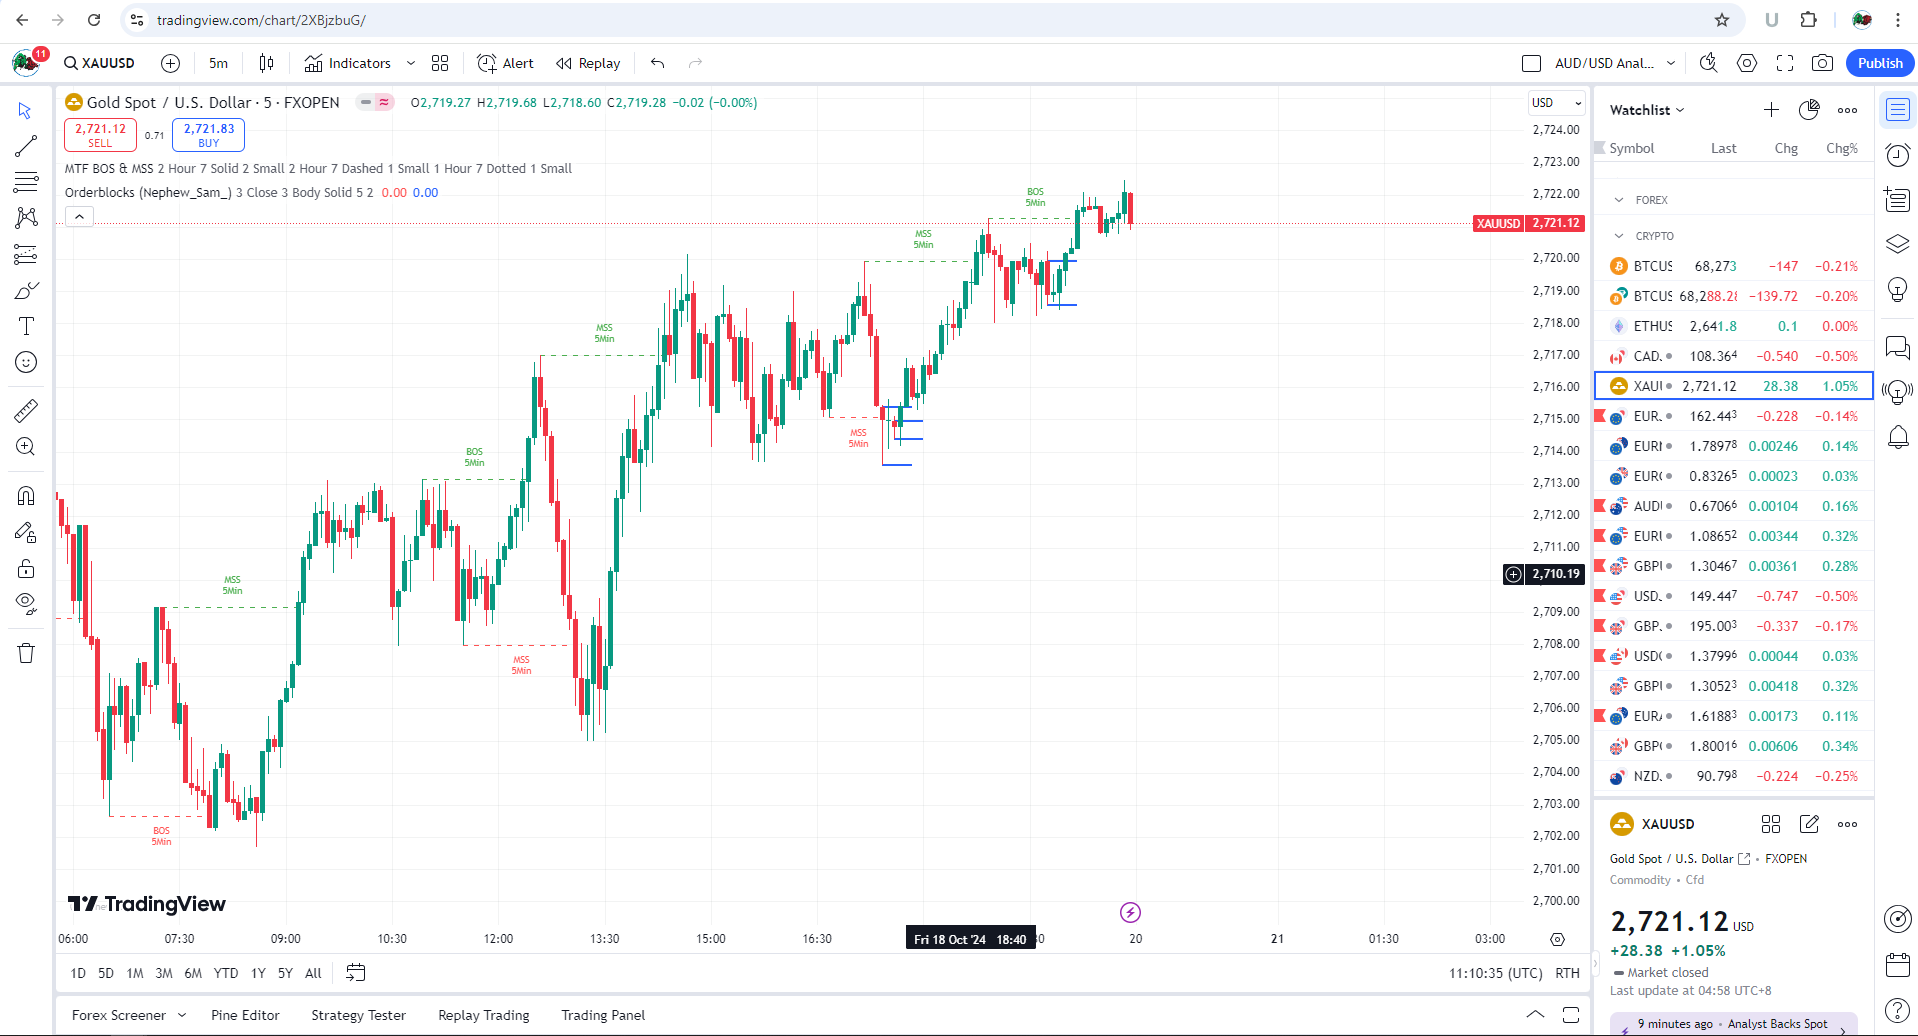Image resolution: width=1918 pixels, height=1036 pixels.
Task: Activate the Zoom In tool
Action: [x=25, y=447]
